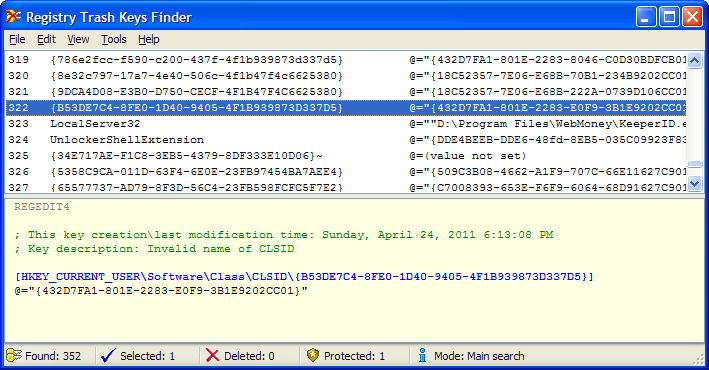Image resolution: width=709 pixels, height=370 pixels.
Task: Open the Edit menu
Action: click(46, 40)
